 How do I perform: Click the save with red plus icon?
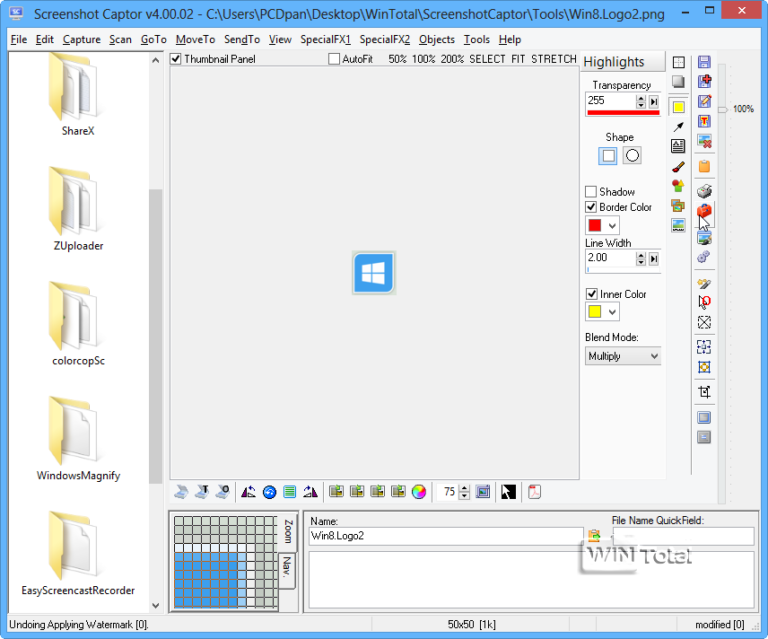click(x=704, y=81)
